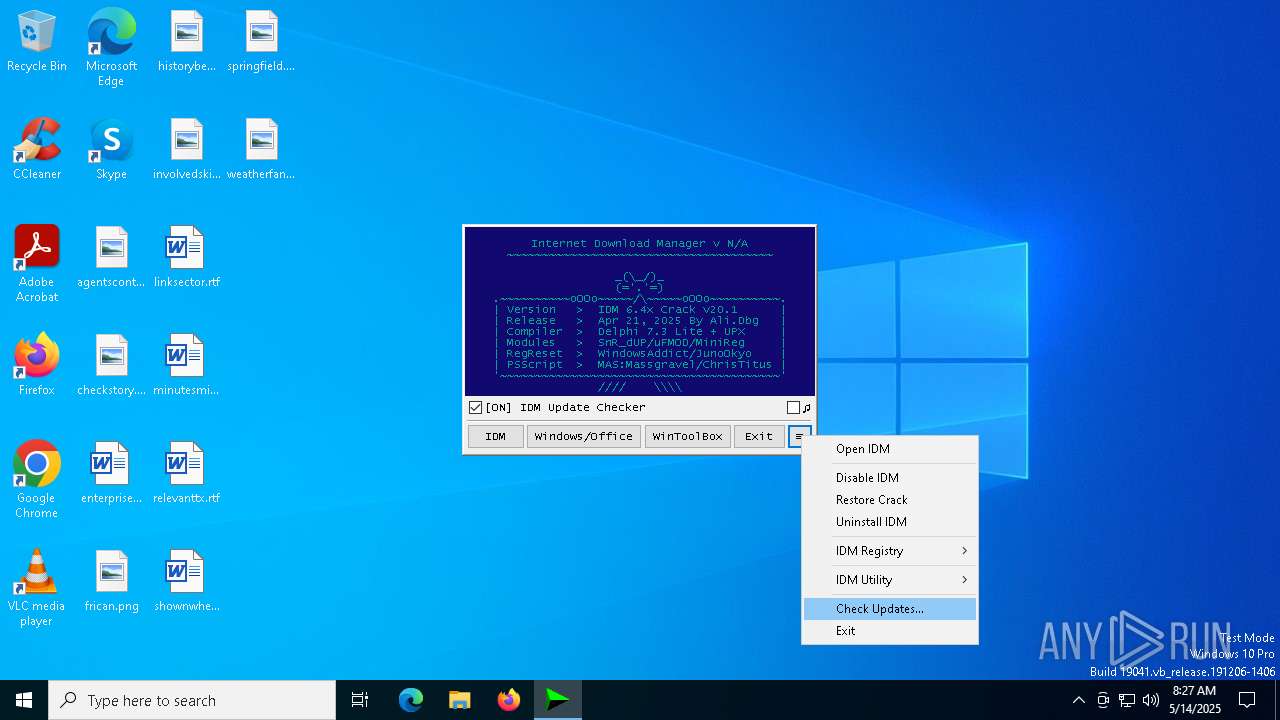Select the checkstory... image file

111,366
